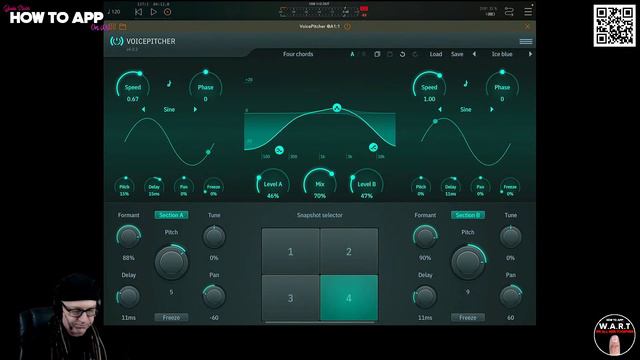Toggle tempo sync note icon for left LFO
The height and width of the screenshot is (360, 640).
[169, 84]
